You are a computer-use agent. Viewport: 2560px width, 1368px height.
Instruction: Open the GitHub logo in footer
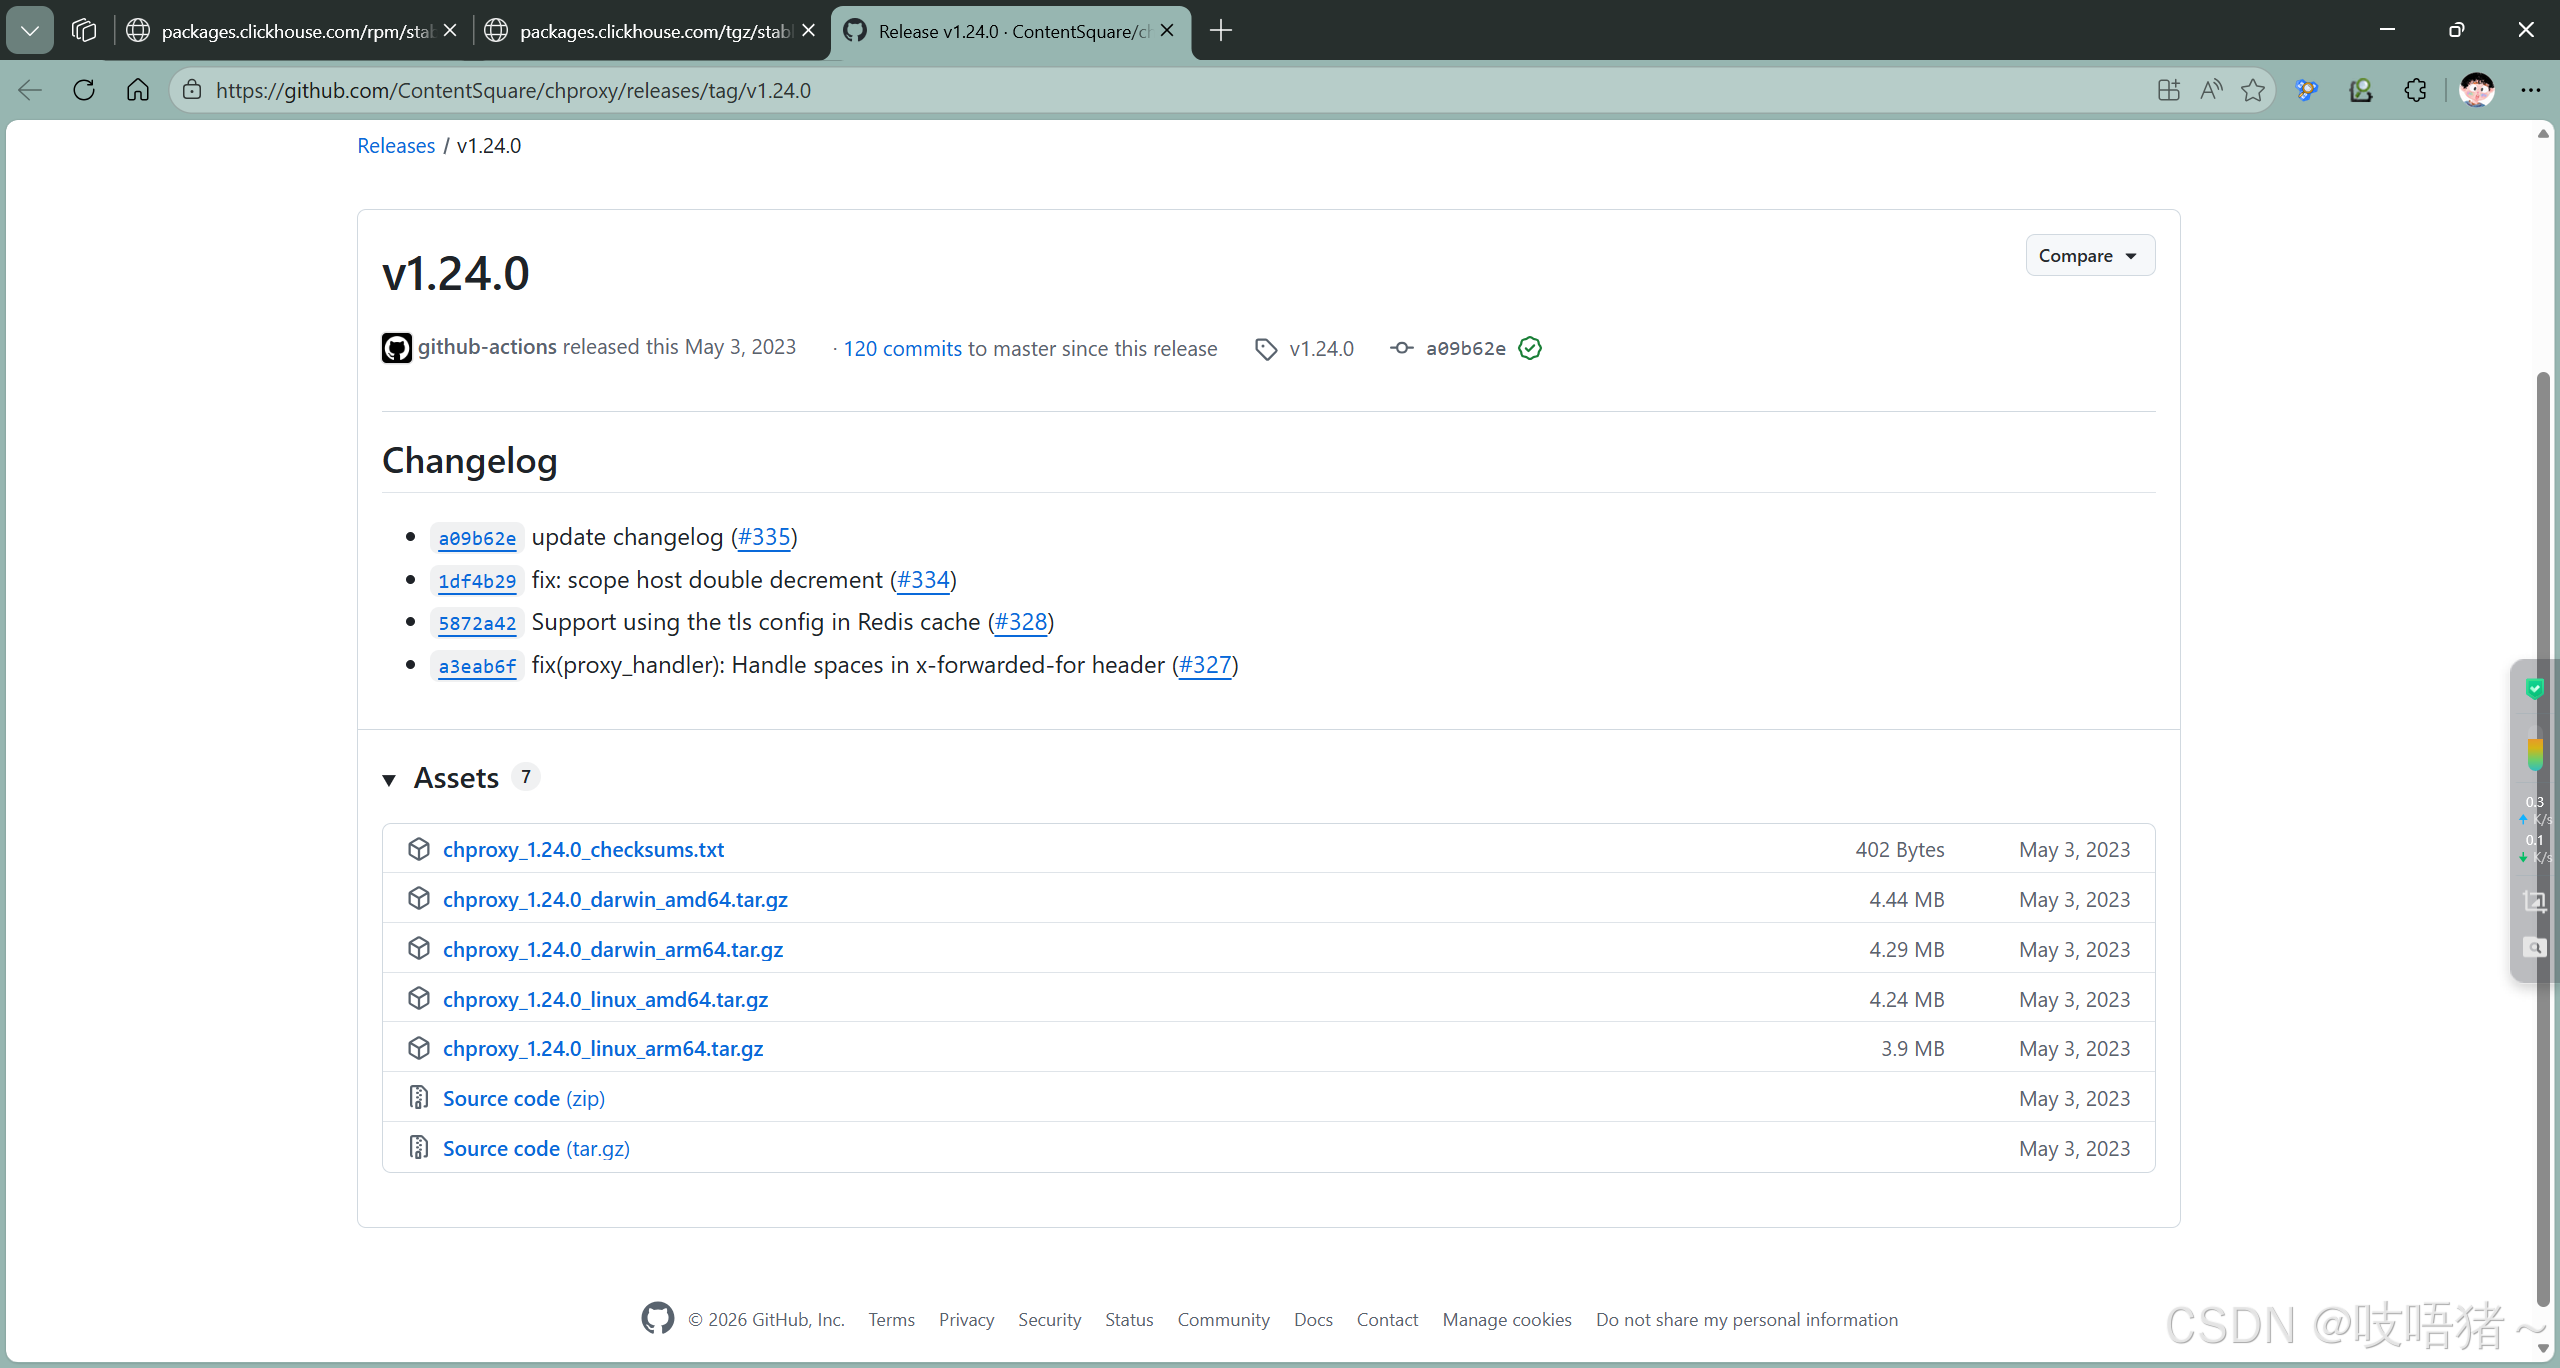tap(657, 1319)
